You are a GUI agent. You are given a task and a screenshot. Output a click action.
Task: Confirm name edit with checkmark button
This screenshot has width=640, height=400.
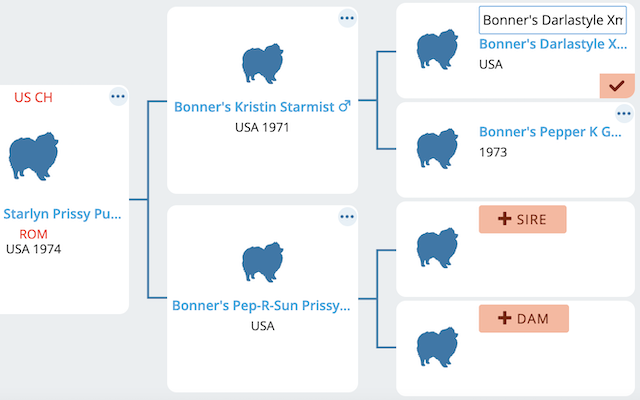[617, 86]
